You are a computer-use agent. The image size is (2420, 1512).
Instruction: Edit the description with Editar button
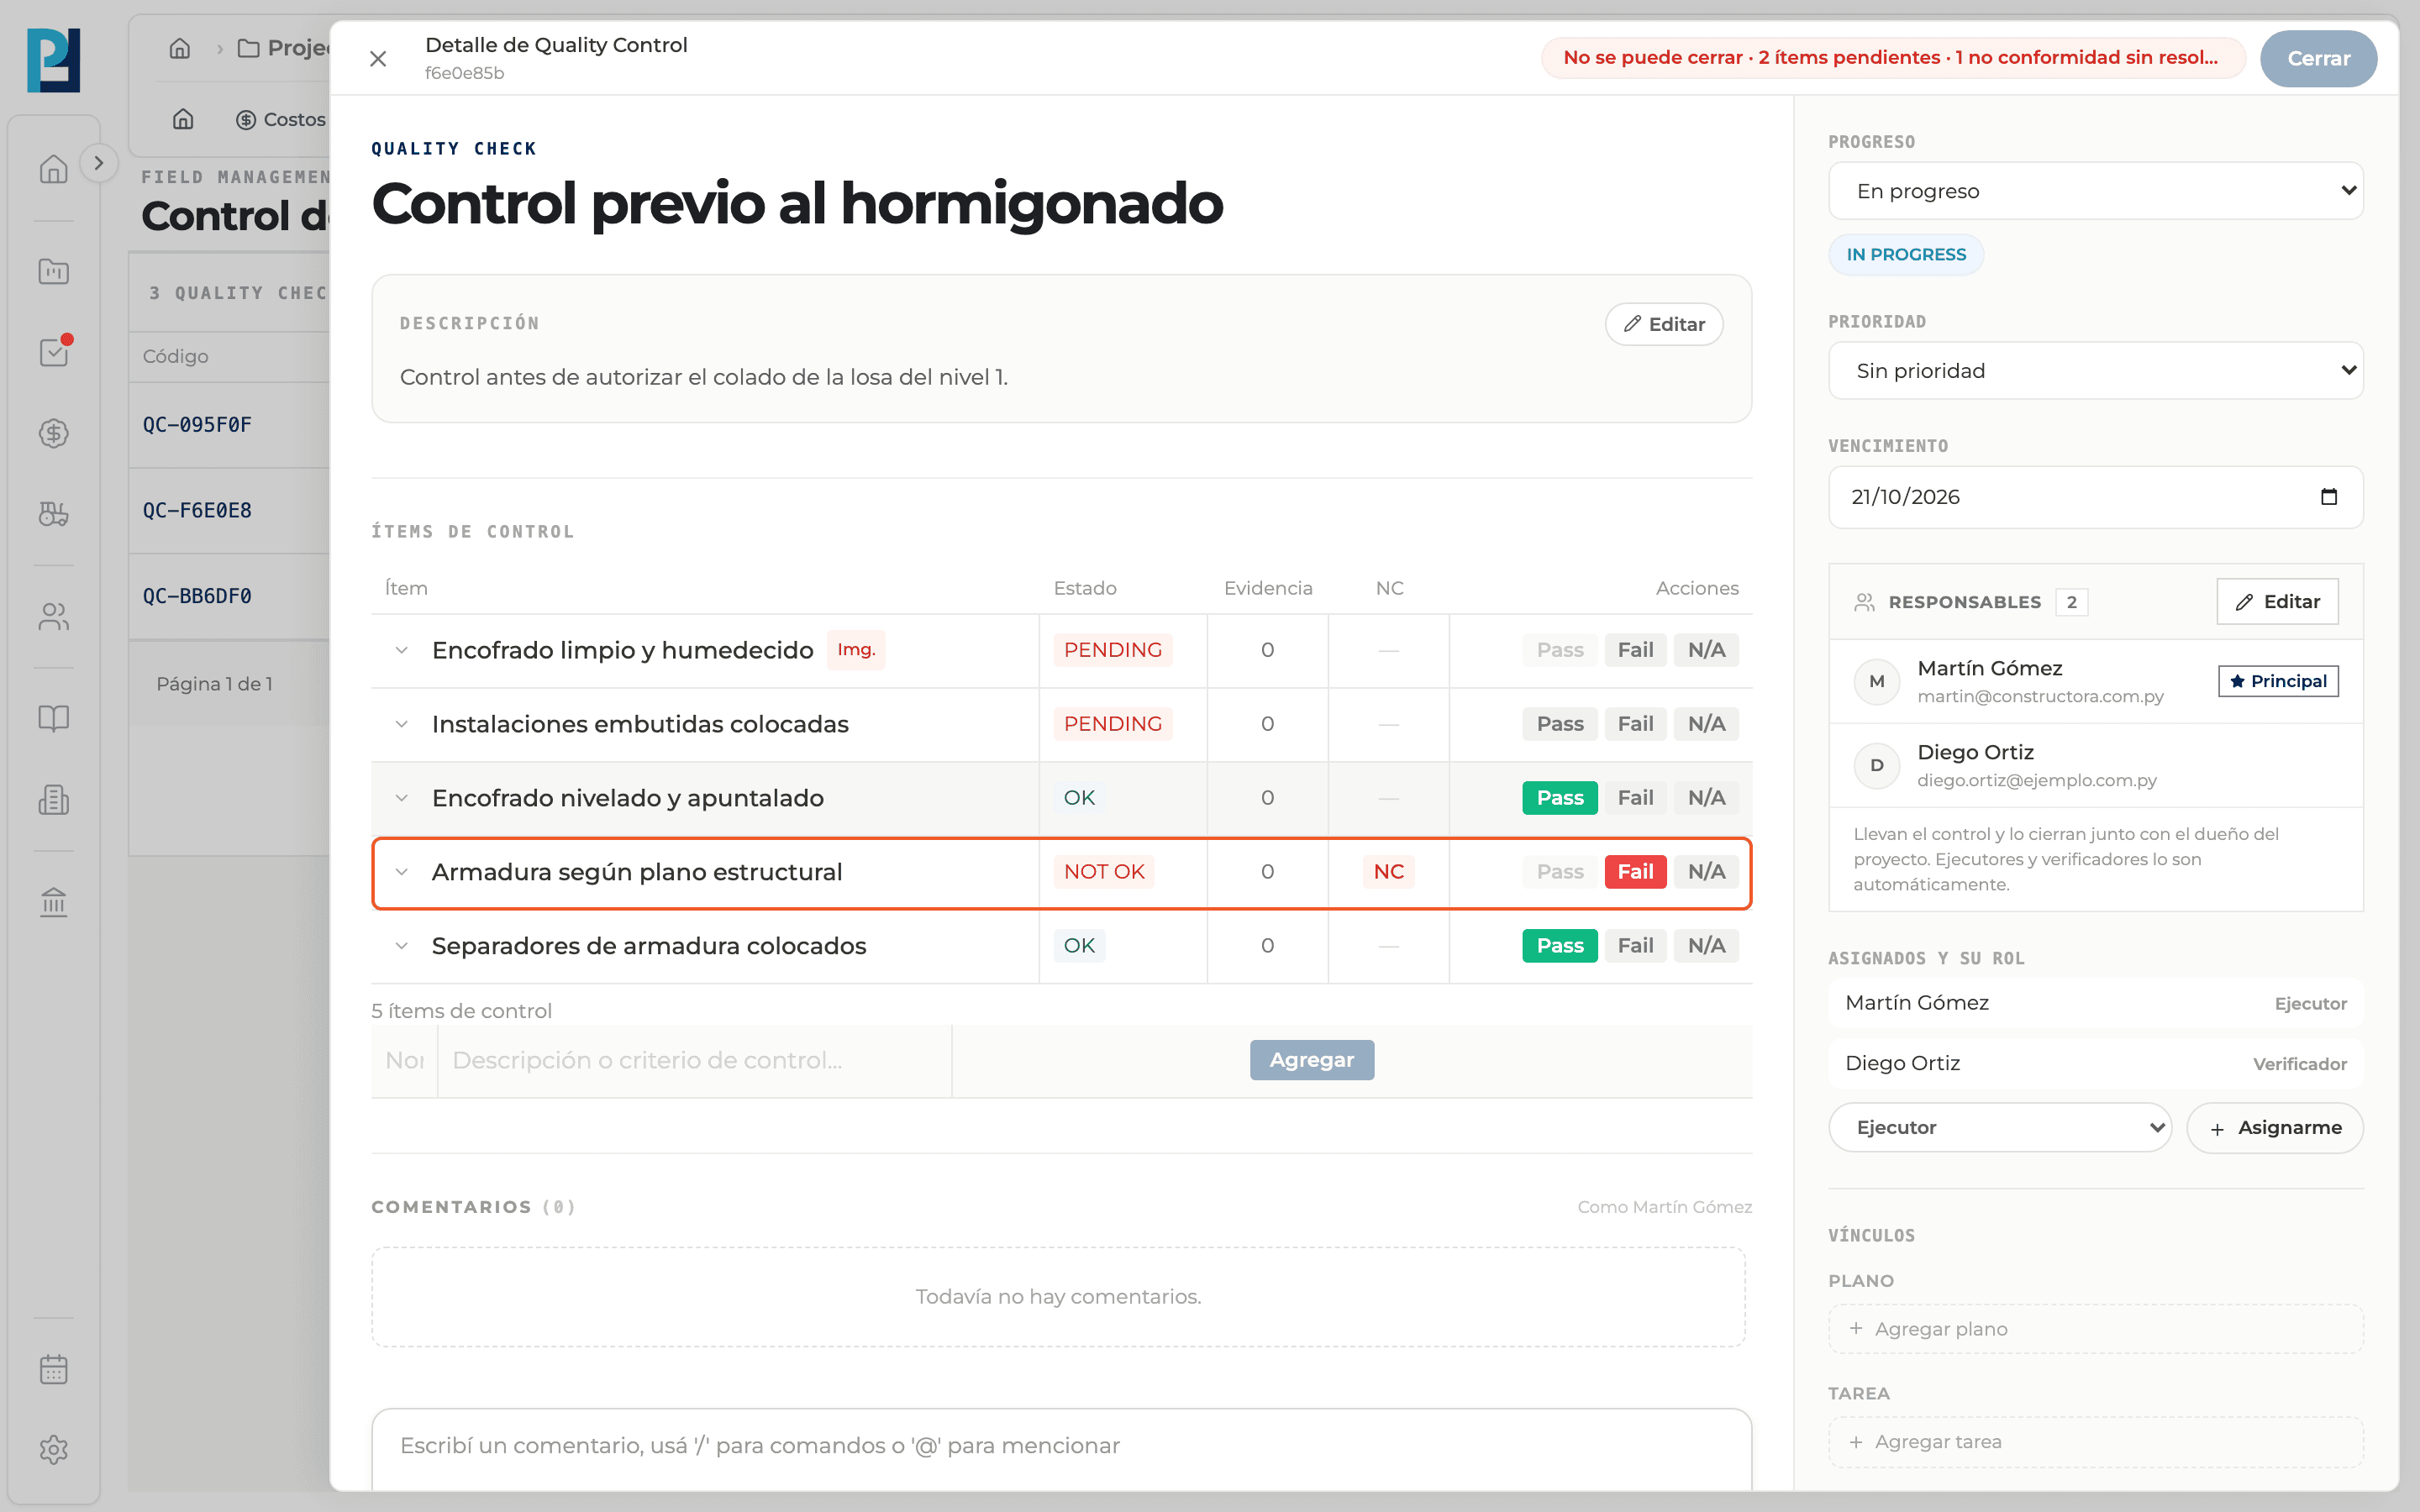point(1664,324)
